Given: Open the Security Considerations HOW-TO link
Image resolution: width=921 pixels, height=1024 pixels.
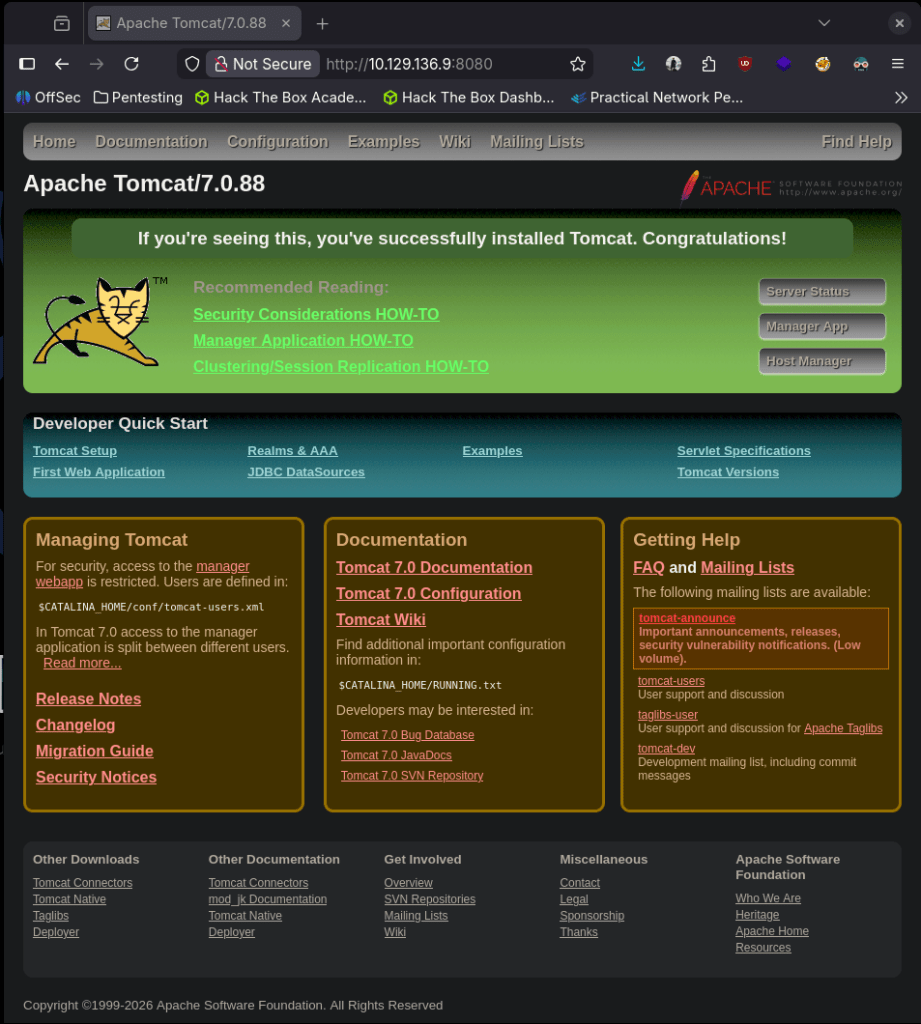Looking at the screenshot, I should click(x=316, y=314).
